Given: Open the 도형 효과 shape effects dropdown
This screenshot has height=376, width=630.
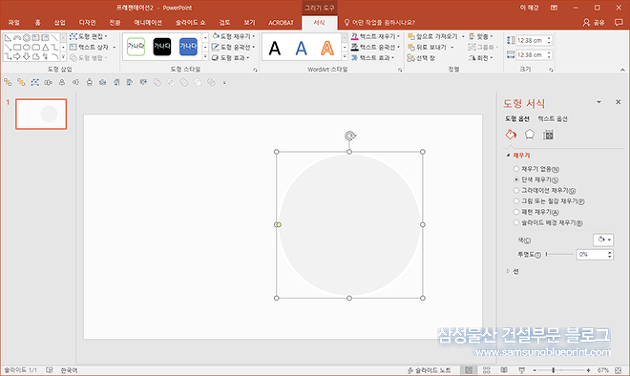Looking at the screenshot, I should [231, 58].
